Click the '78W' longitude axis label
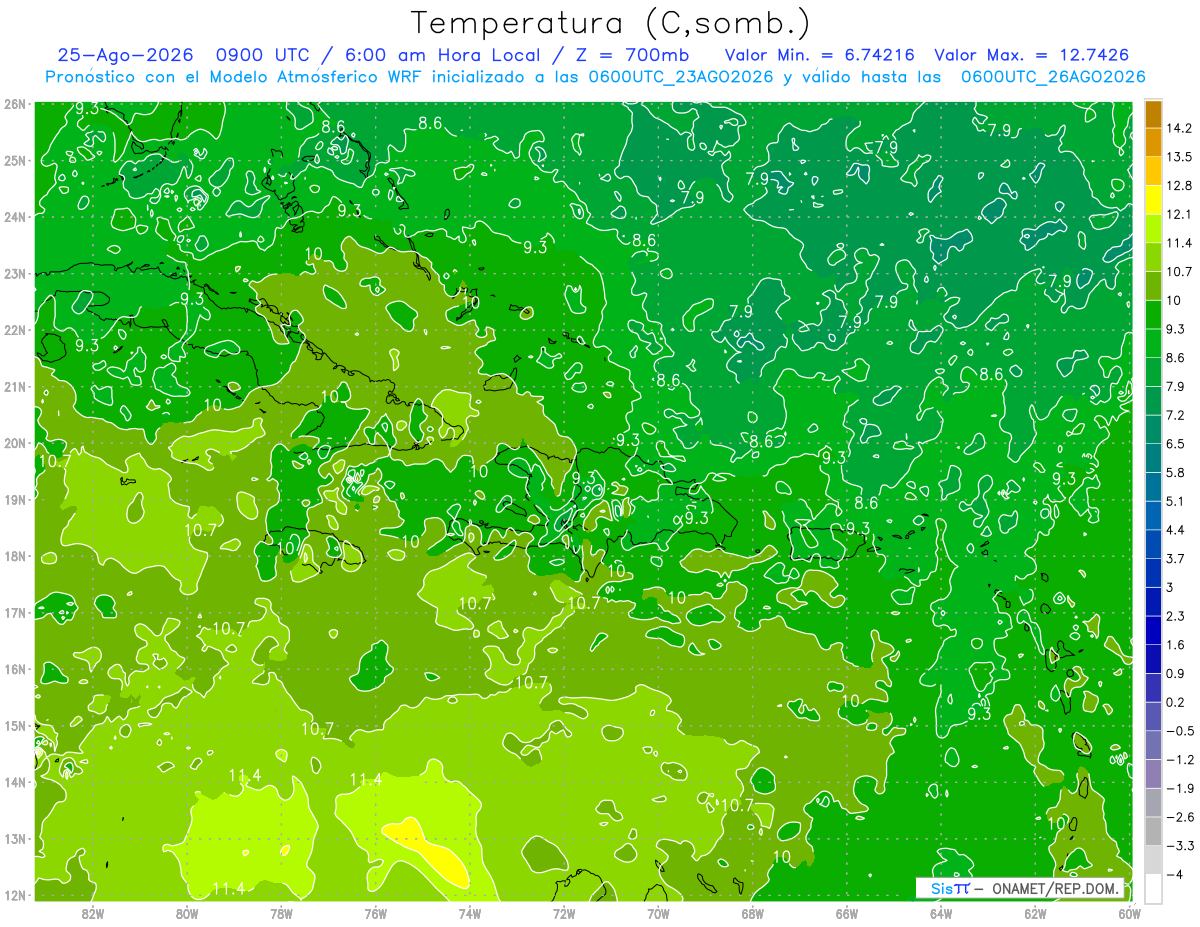This screenshot has height=927, width=1200. (282, 913)
